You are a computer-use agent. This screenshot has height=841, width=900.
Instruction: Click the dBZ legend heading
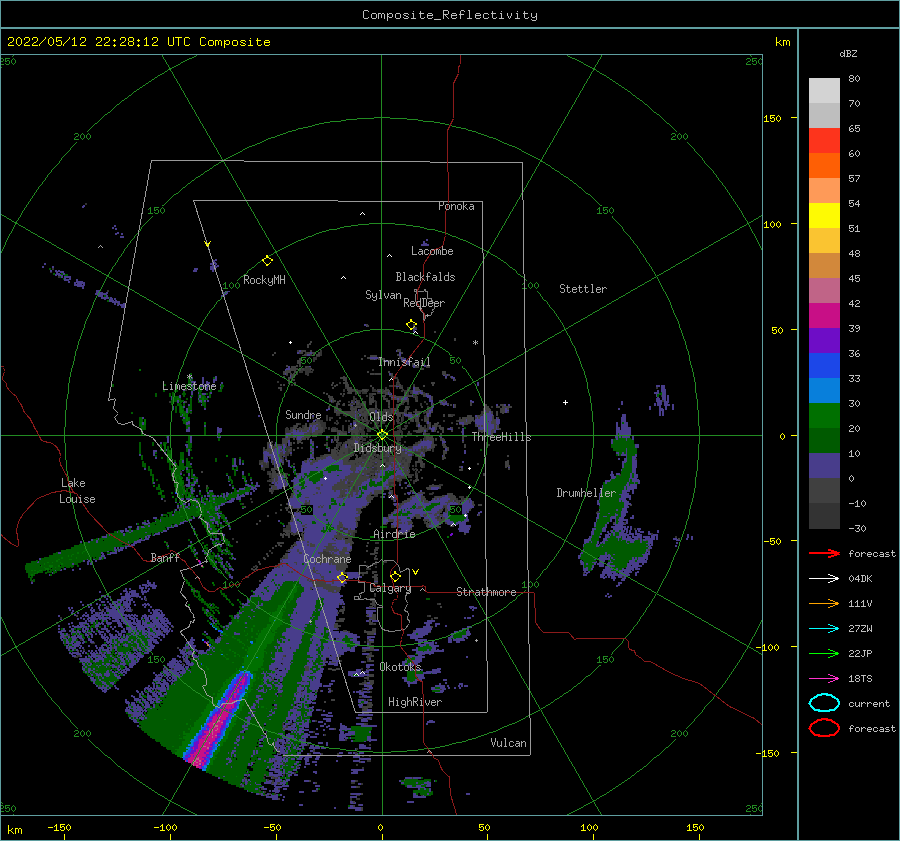click(848, 53)
